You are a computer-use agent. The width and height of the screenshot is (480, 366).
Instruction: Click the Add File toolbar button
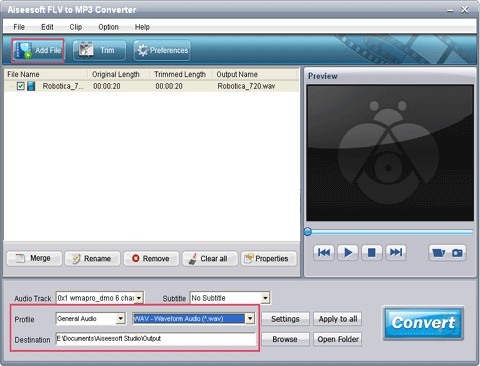pos(38,50)
